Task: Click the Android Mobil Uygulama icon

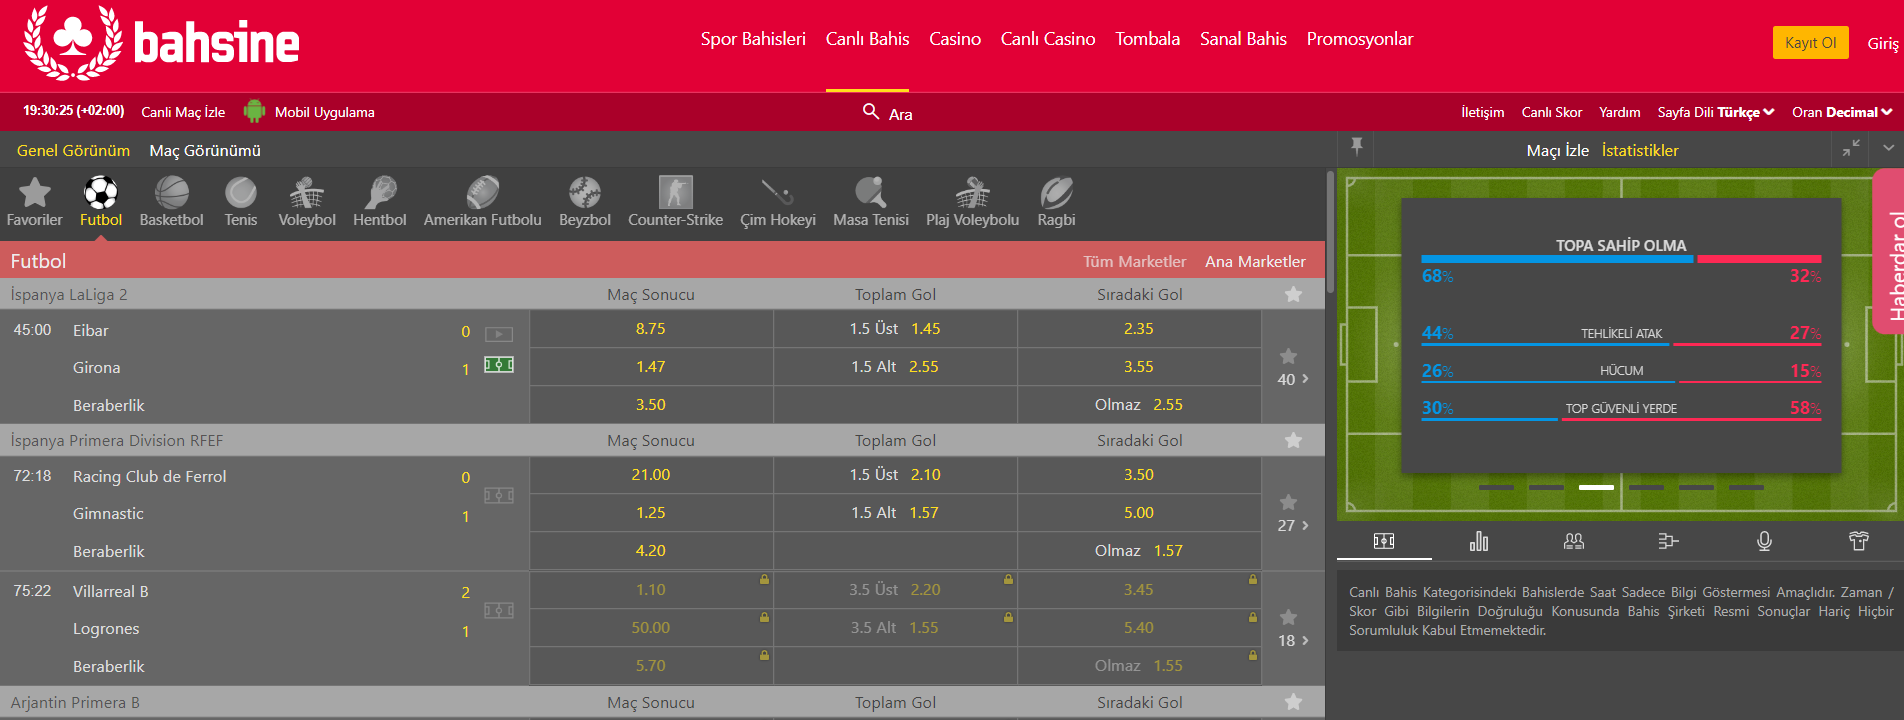Action: [x=254, y=112]
